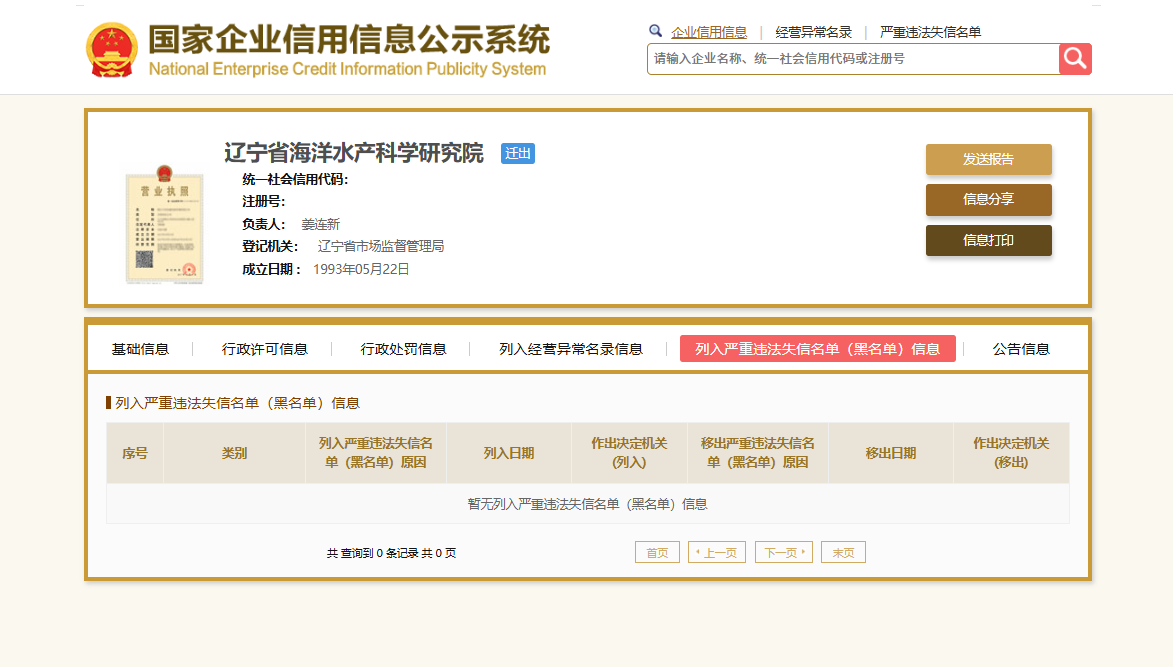Click the 统一社会信用代码 label
The image size is (1173, 667).
295,179
